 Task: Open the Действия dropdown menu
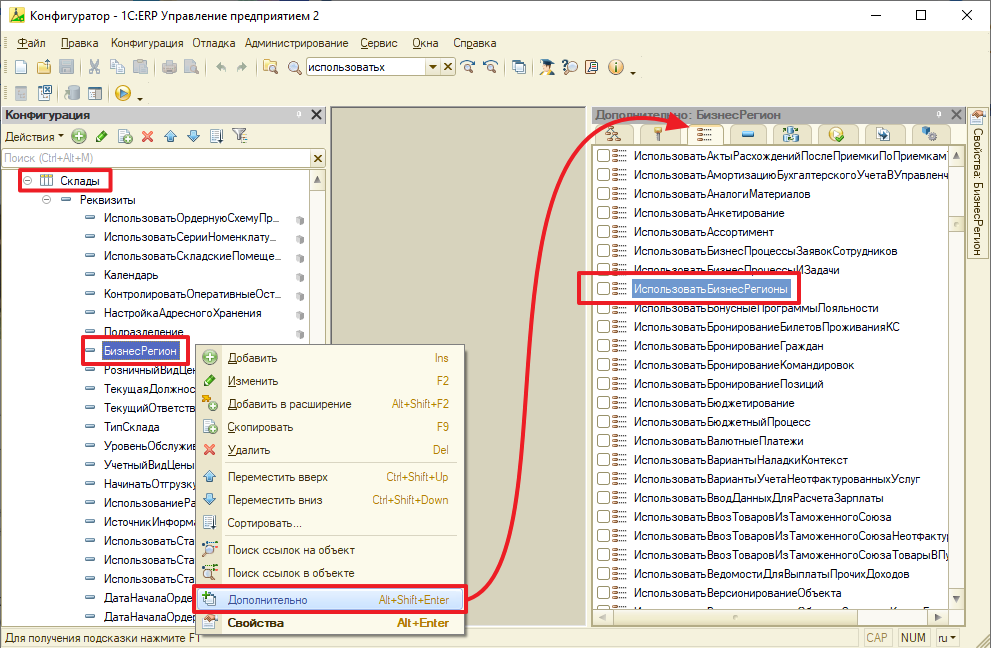pos(34,137)
